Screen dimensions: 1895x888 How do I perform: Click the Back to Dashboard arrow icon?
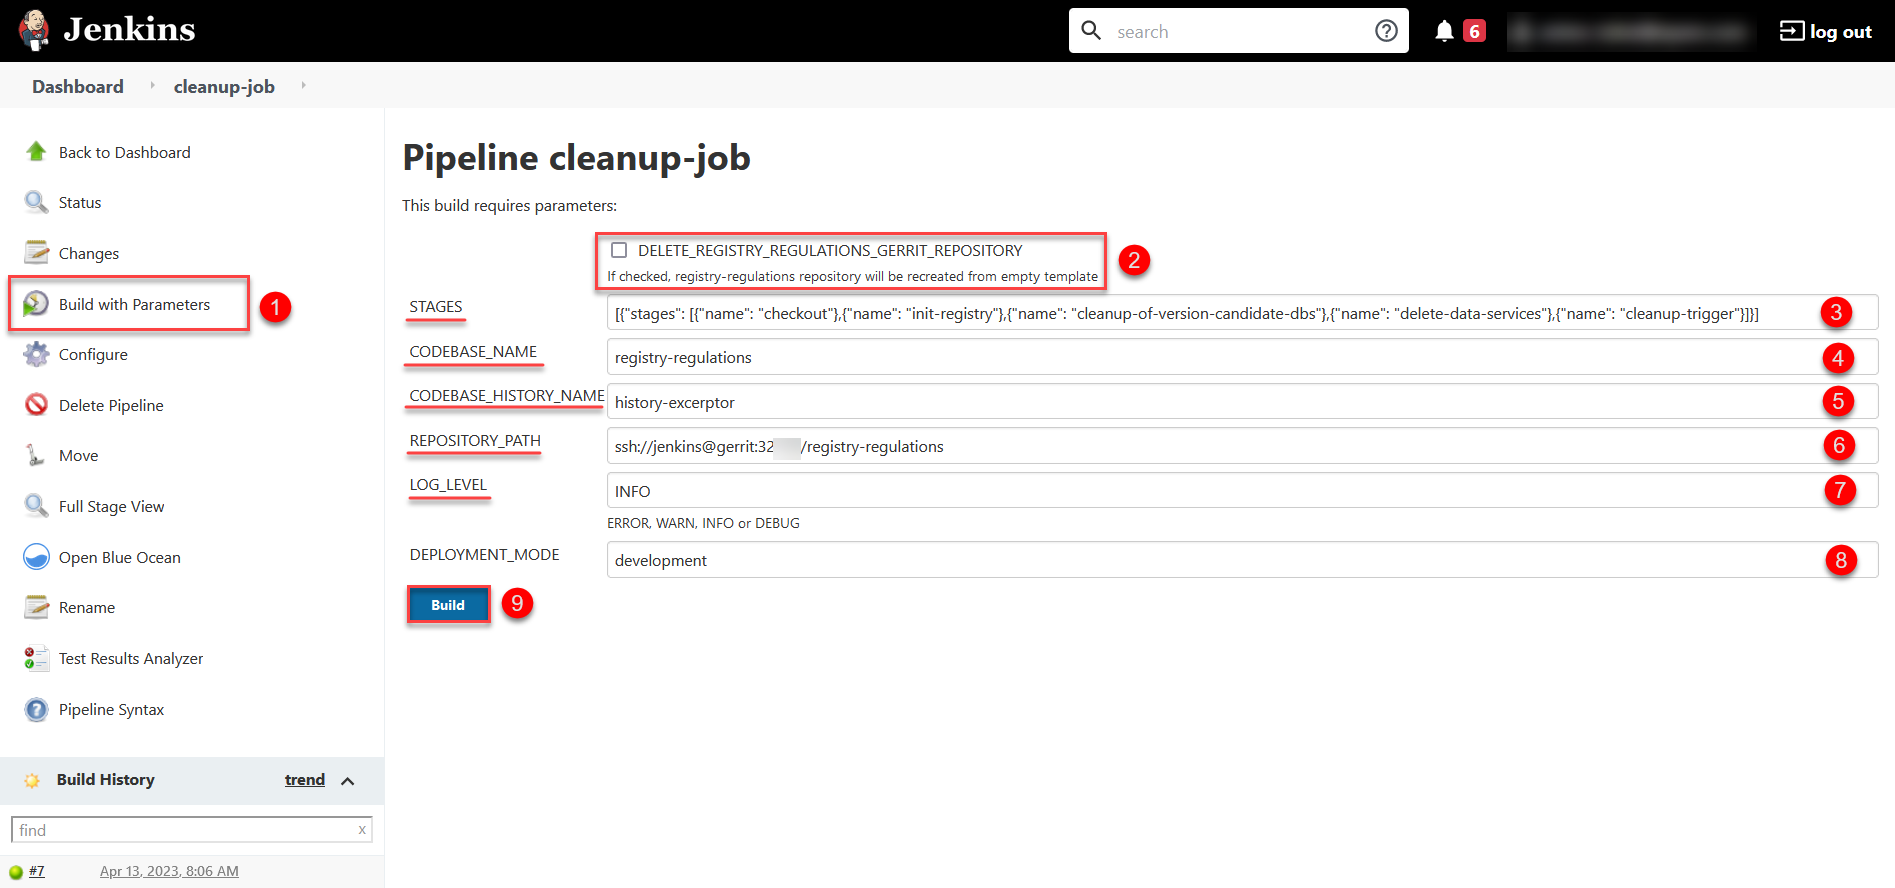coord(36,152)
